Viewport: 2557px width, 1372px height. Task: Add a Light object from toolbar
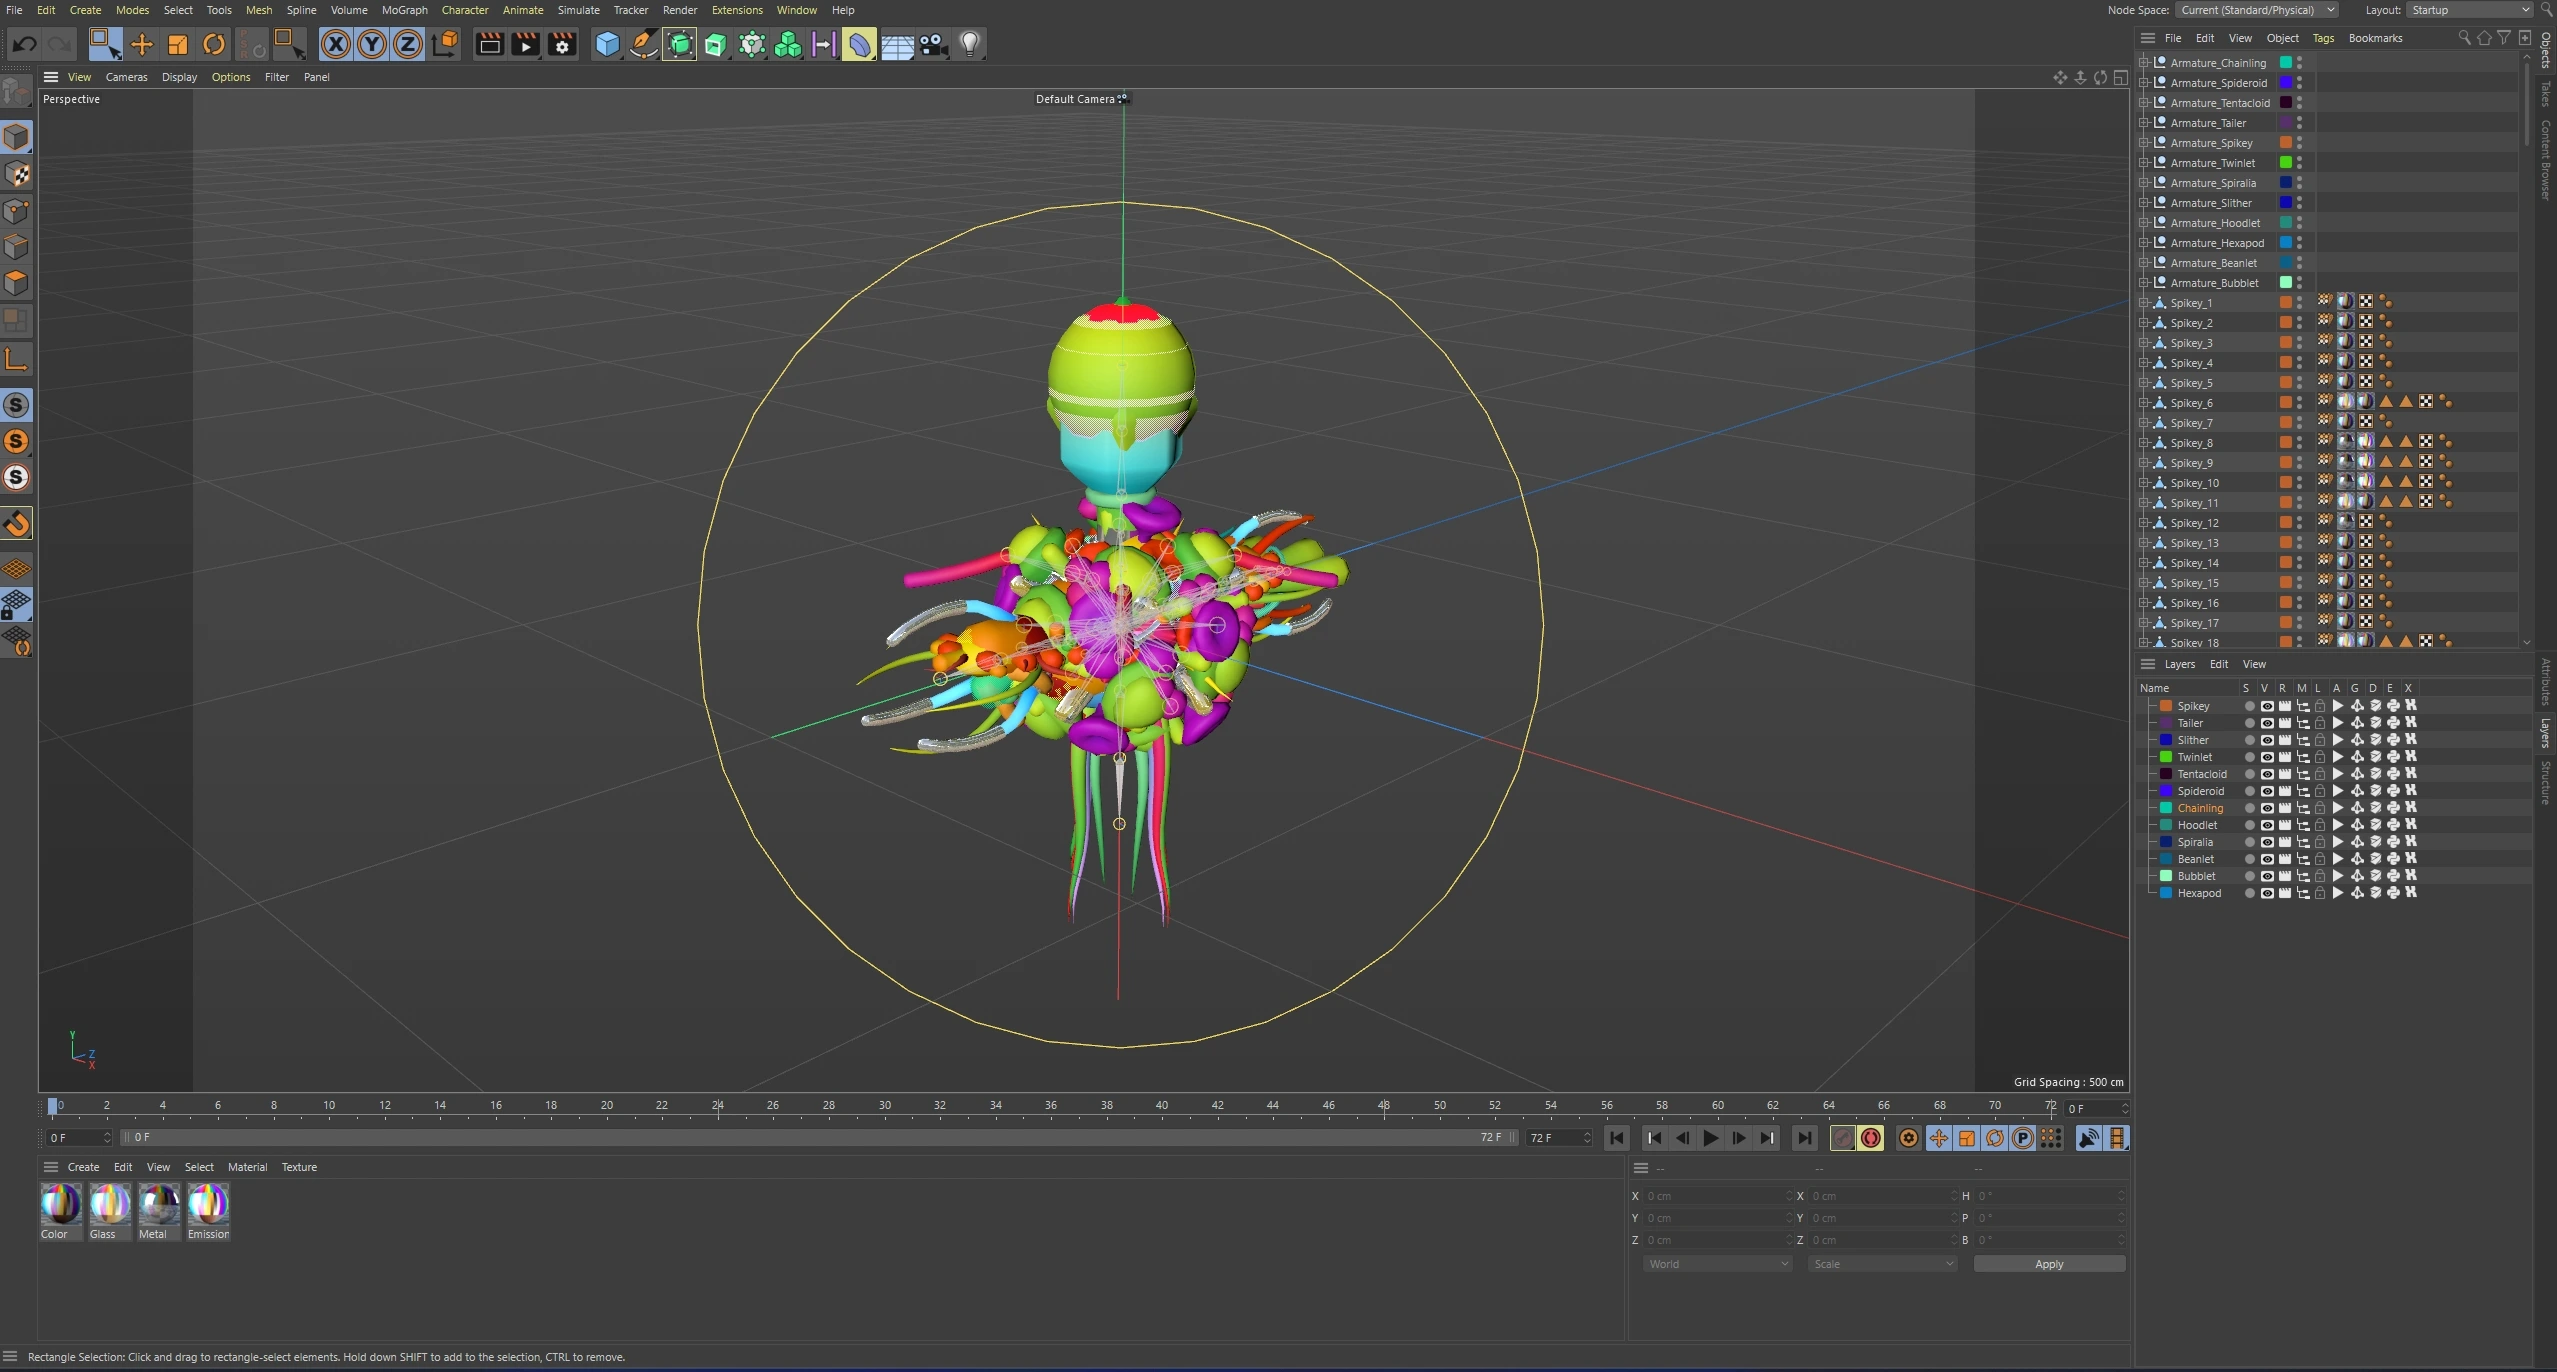[969, 44]
